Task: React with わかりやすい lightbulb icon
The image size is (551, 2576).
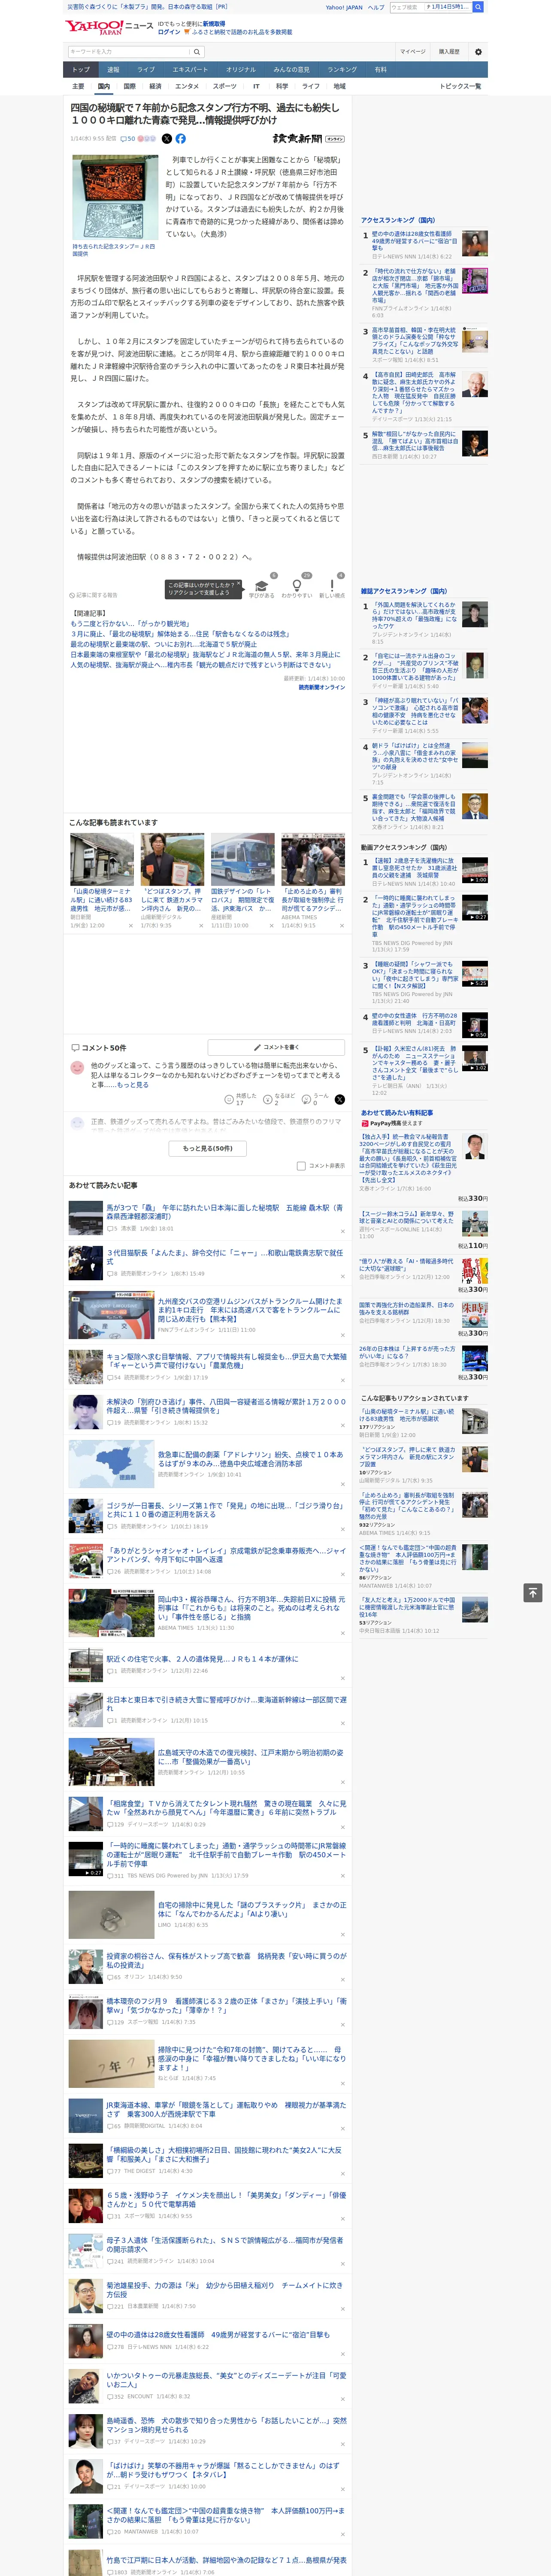Action: tap(296, 587)
